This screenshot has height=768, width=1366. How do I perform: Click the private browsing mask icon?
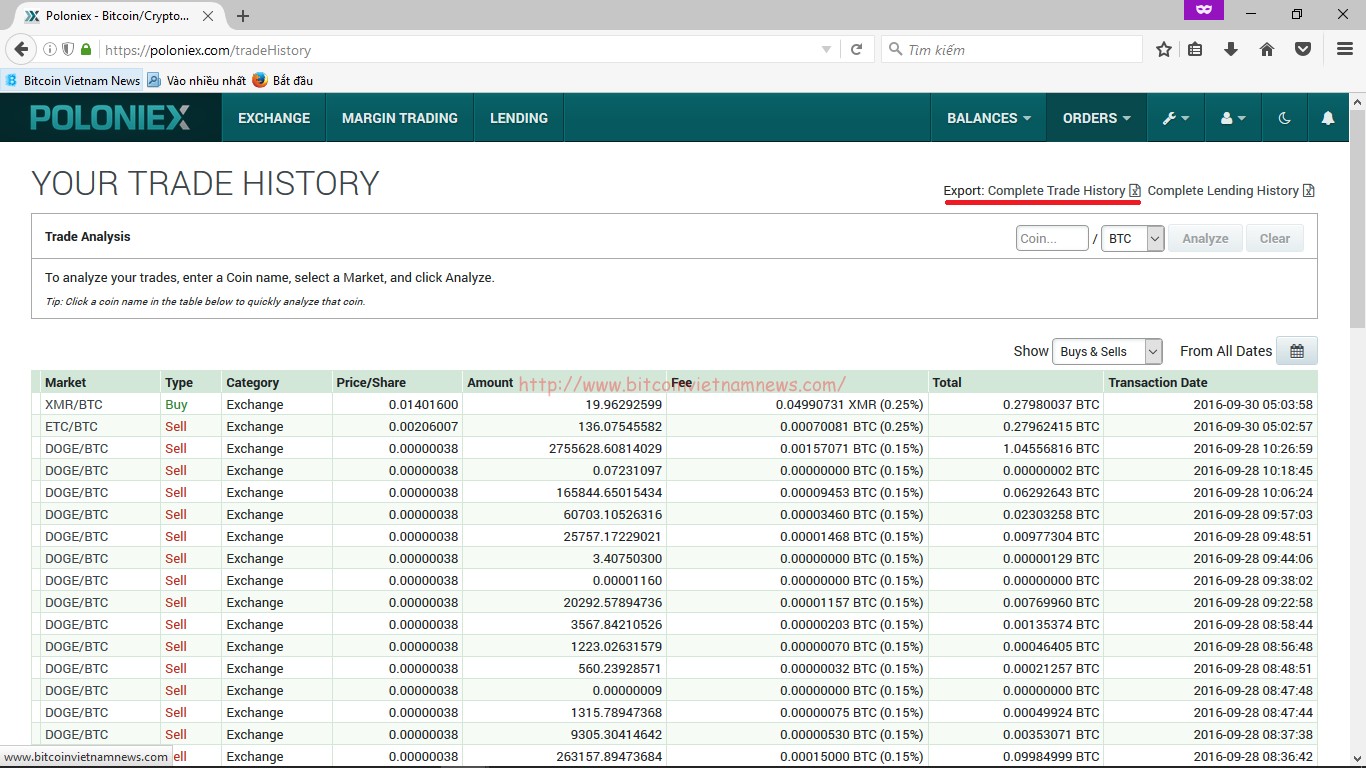pos(1204,10)
